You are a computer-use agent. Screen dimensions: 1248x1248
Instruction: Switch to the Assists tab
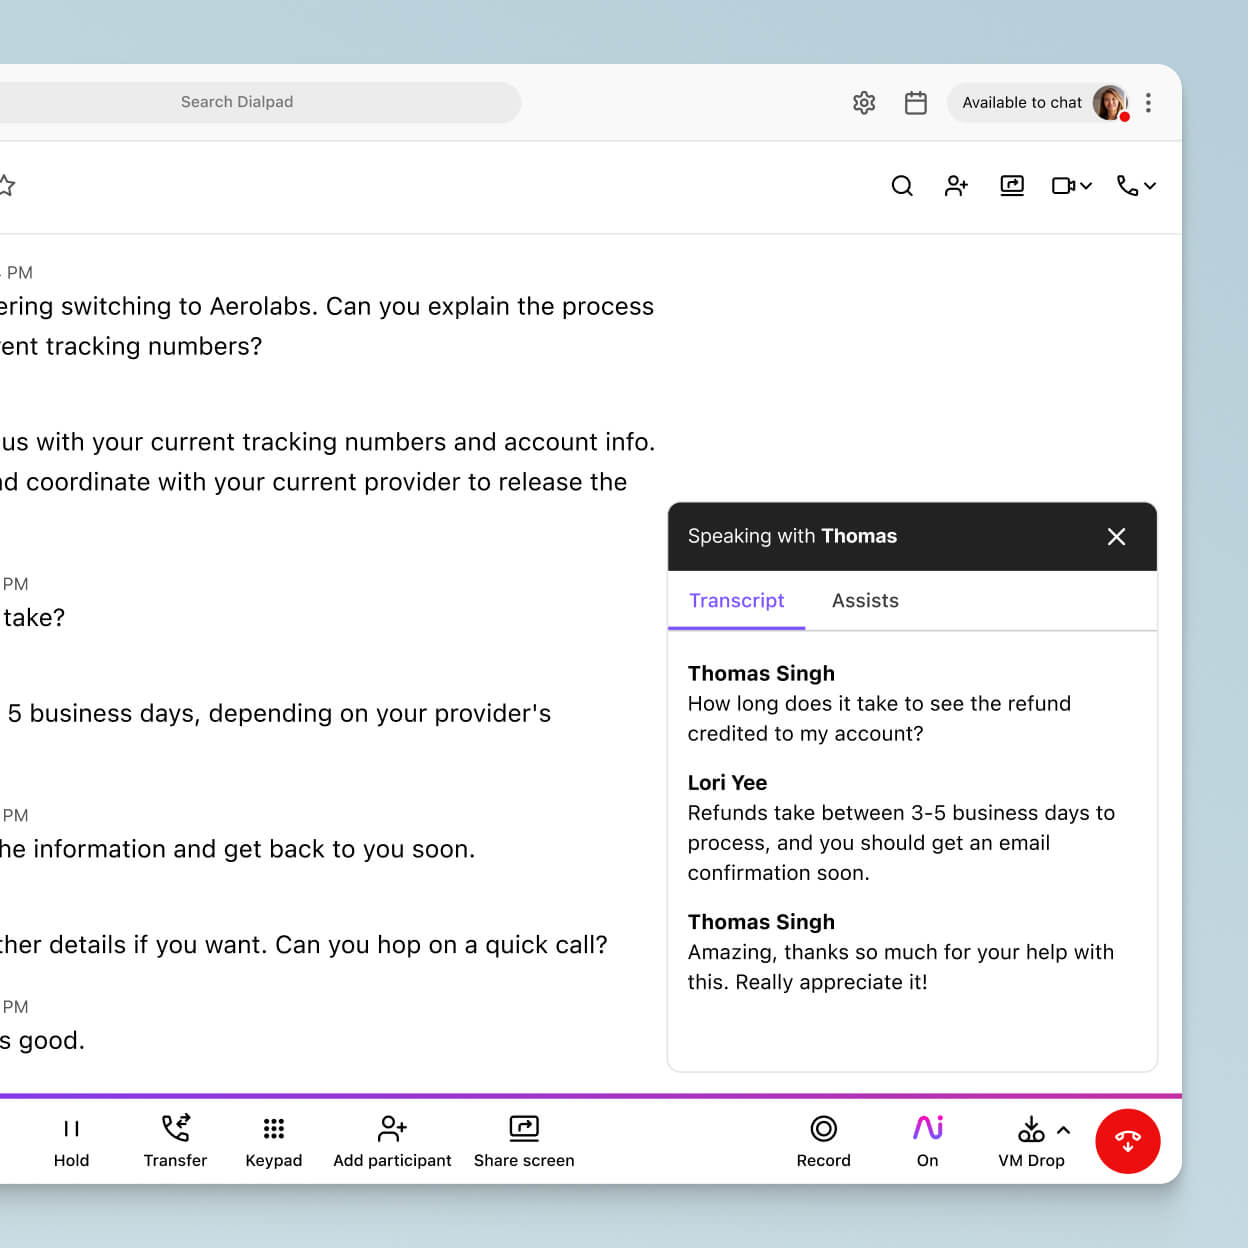pyautogui.click(x=865, y=600)
